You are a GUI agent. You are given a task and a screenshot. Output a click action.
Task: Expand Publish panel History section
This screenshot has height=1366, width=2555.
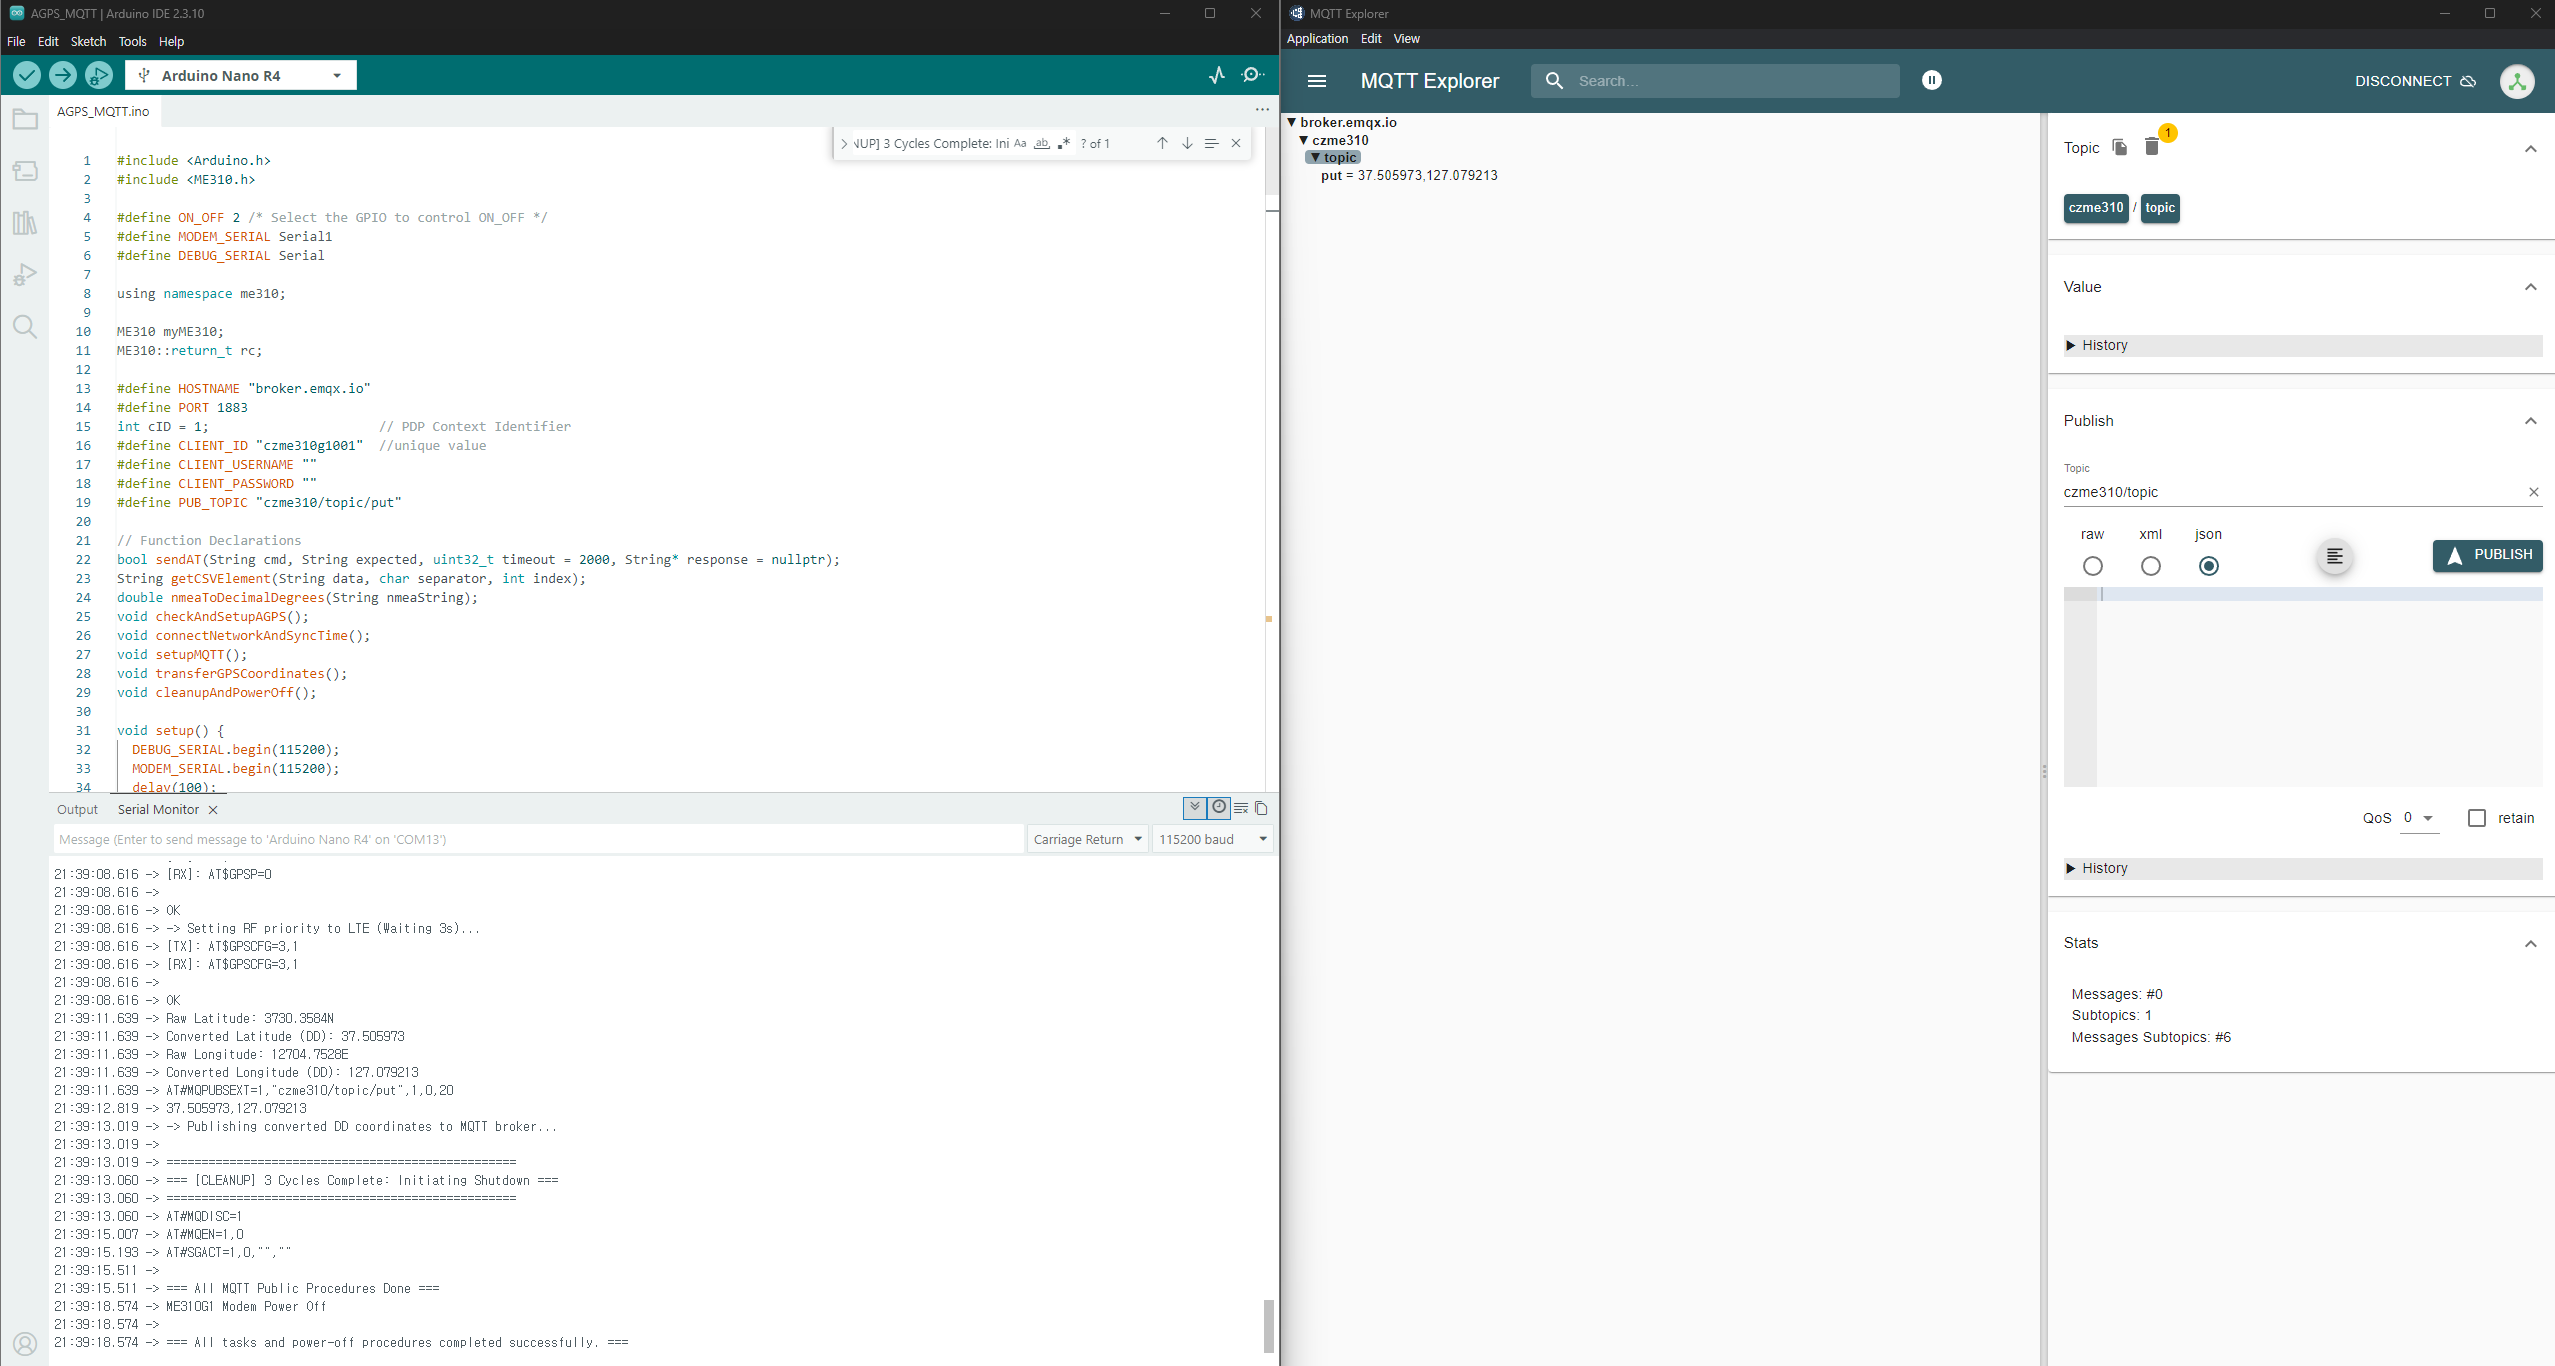[2302, 868]
